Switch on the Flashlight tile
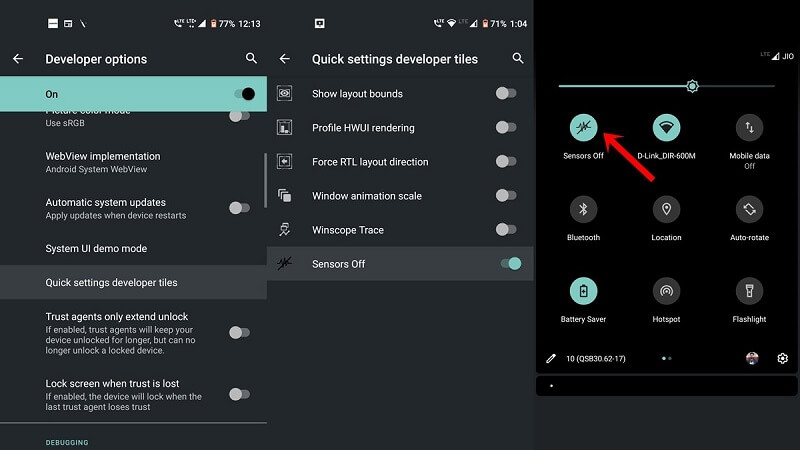The width and height of the screenshot is (800, 450). (x=749, y=291)
